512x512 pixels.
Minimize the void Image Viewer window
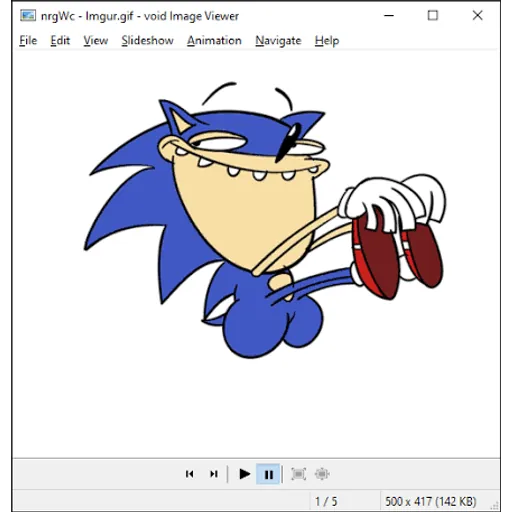[389, 15]
